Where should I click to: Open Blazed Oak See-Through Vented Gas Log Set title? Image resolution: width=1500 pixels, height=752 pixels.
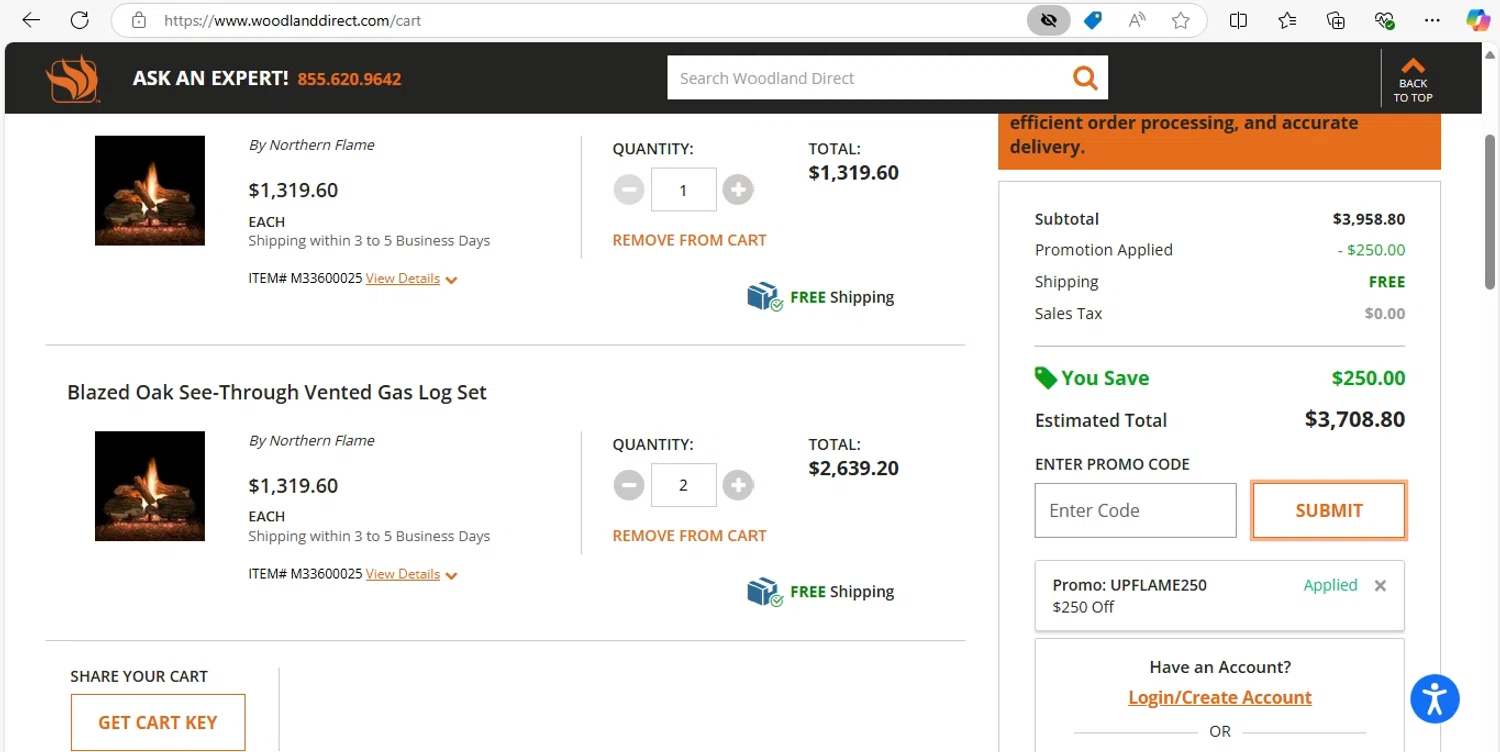tap(277, 392)
